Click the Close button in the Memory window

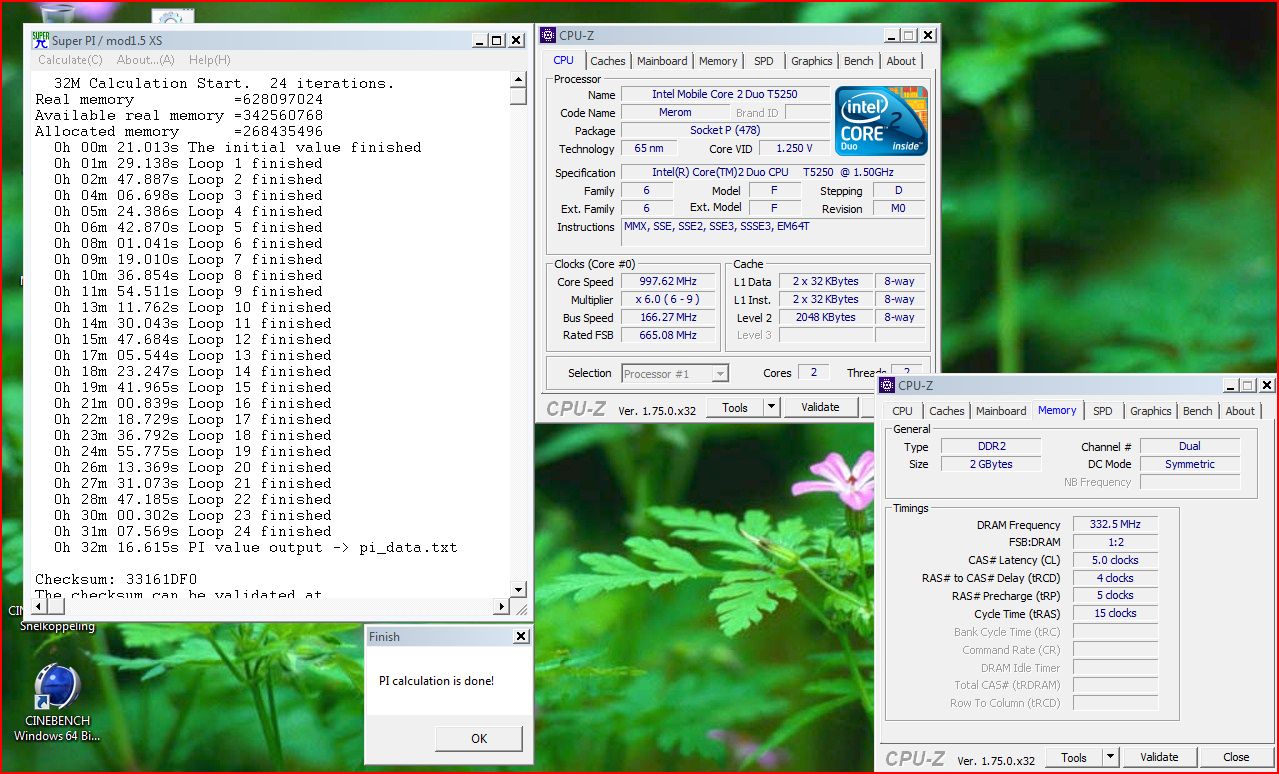(1236, 757)
